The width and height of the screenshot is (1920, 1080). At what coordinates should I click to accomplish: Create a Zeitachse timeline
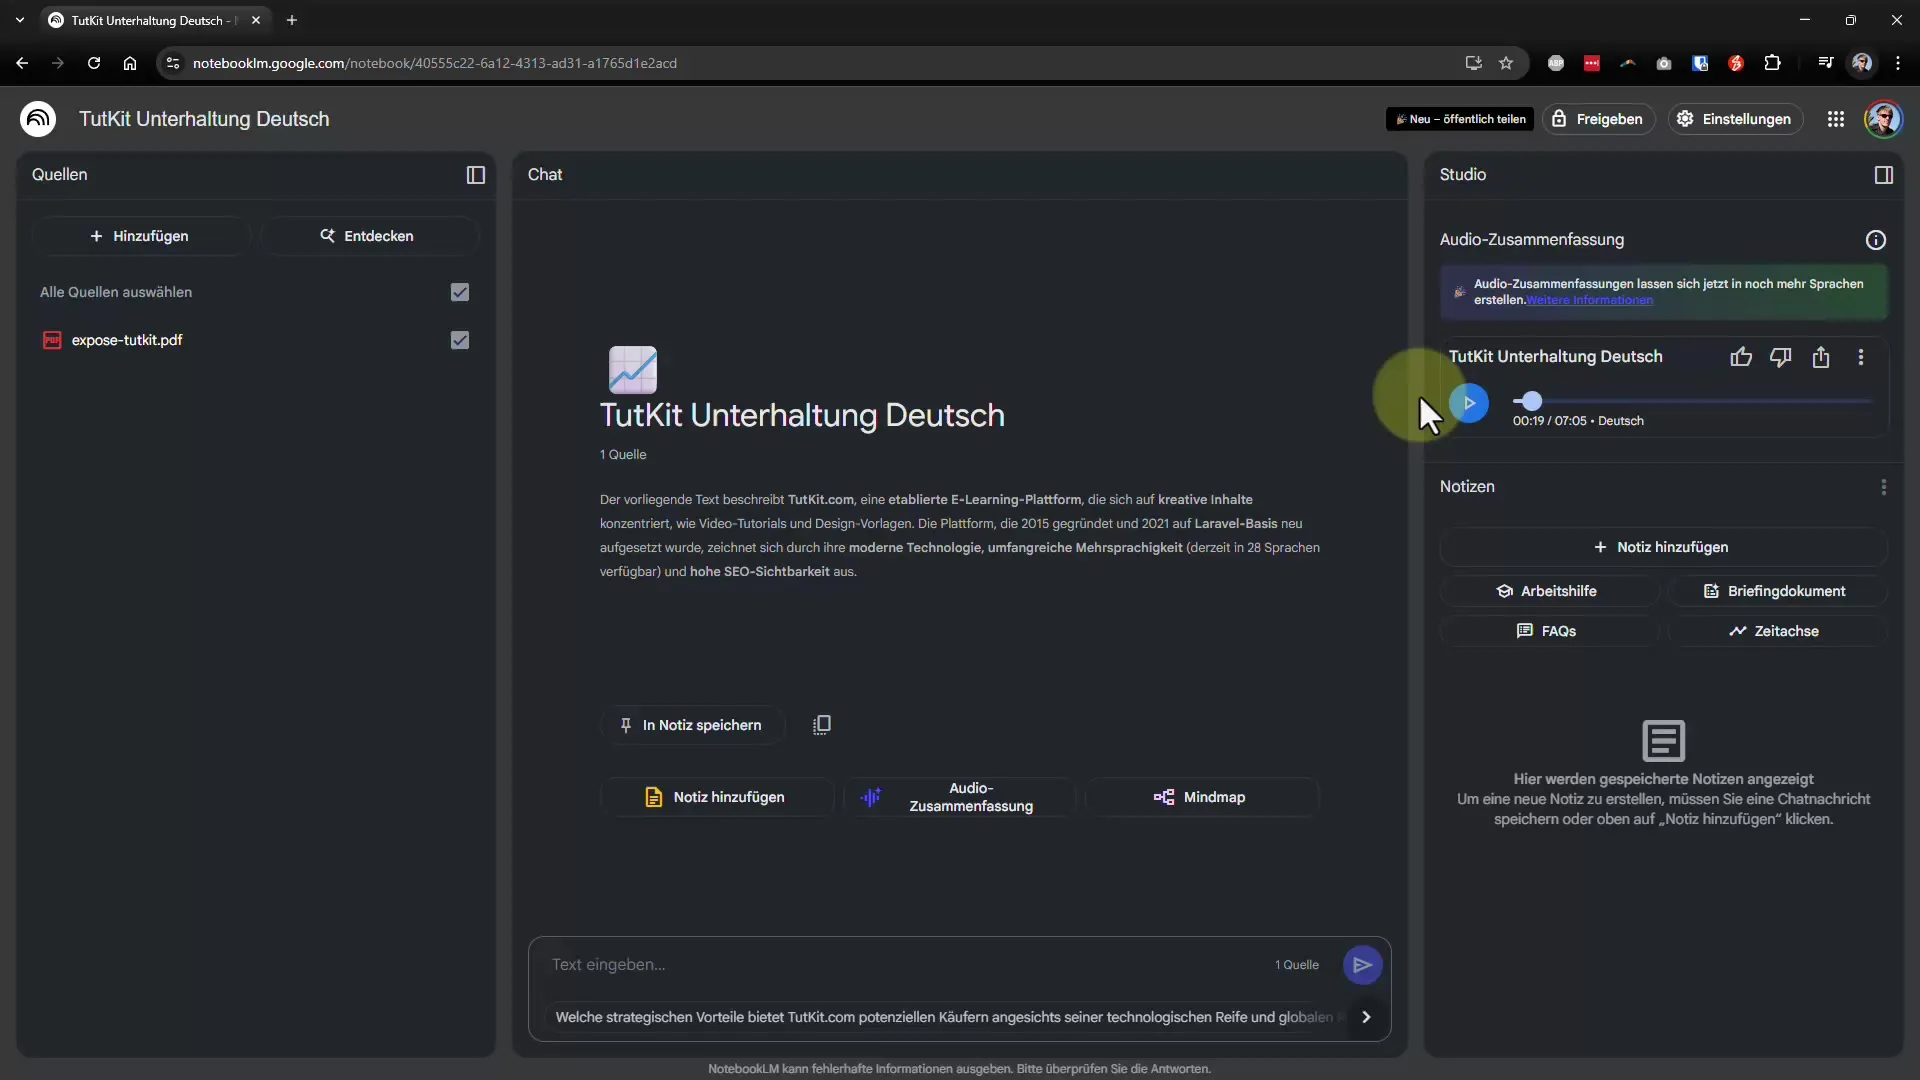click(1776, 631)
